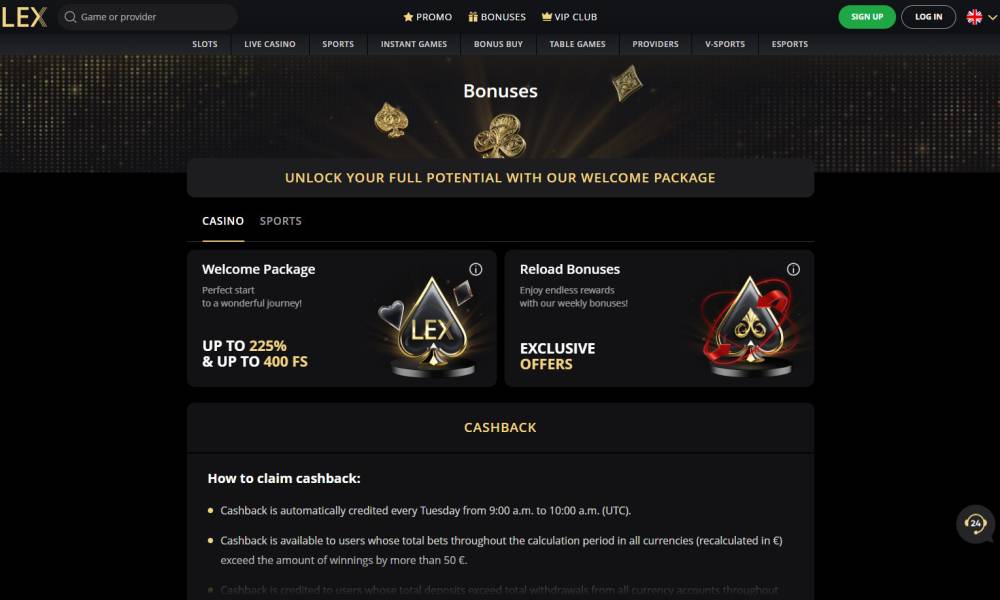Screen dimensions: 1000x600
Task: Go to VIP Club crown link
Action: pos(569,17)
